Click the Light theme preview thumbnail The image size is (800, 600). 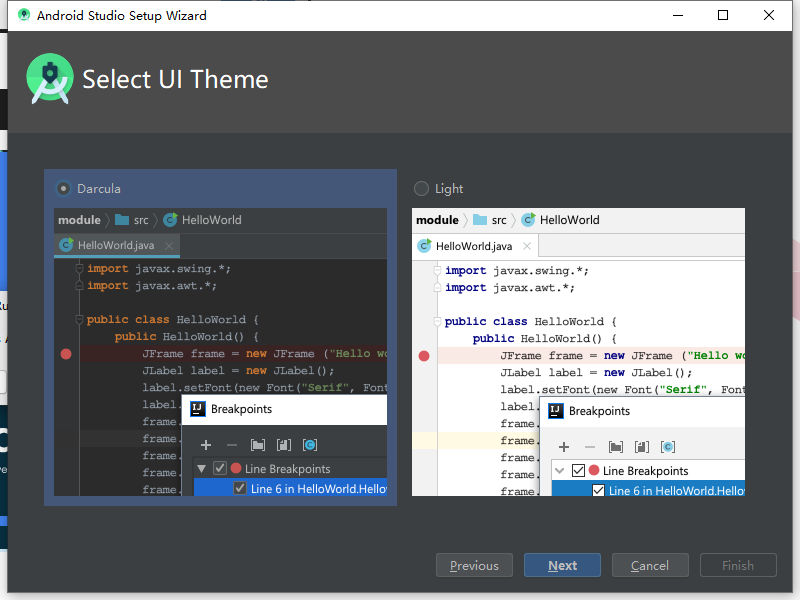click(578, 352)
